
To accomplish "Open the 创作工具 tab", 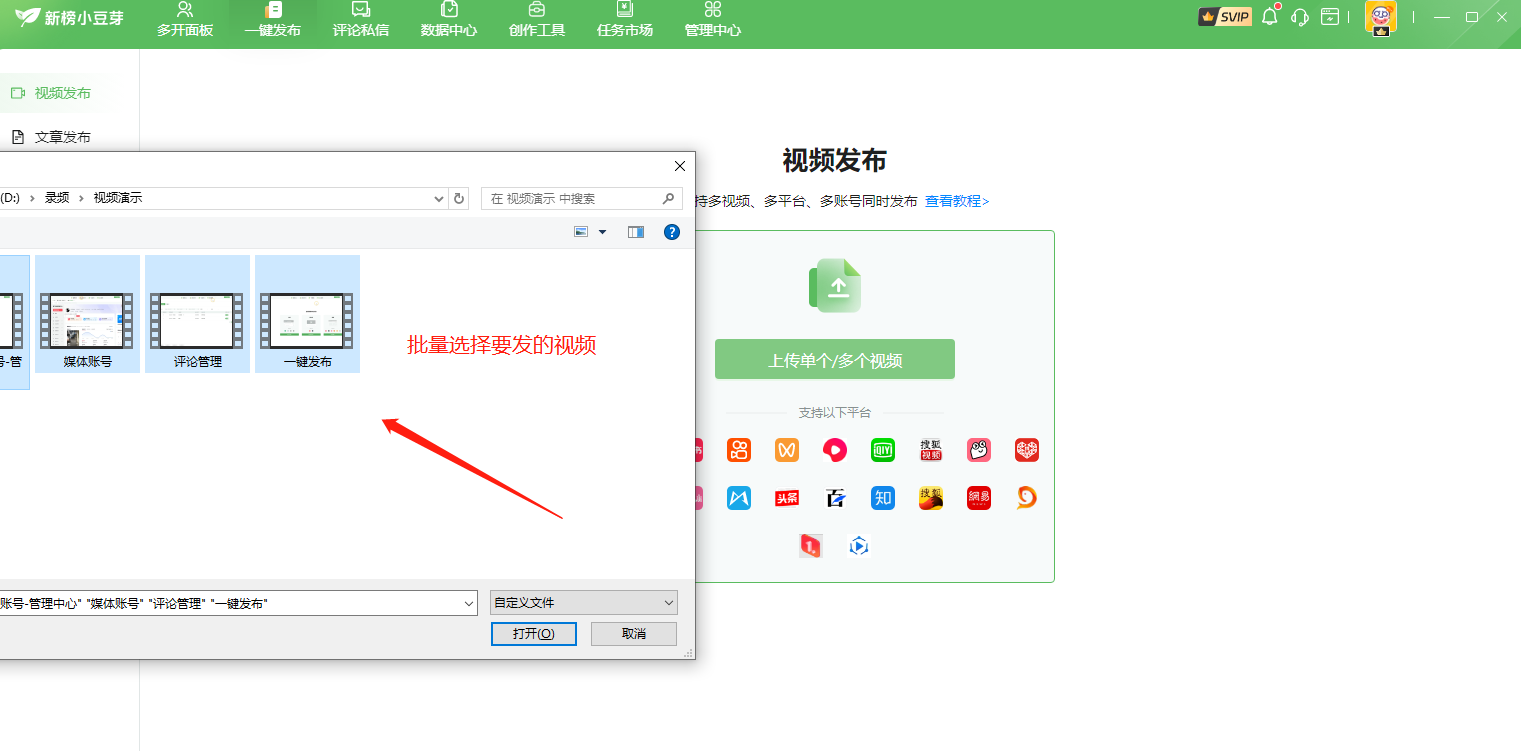I will coord(537,20).
